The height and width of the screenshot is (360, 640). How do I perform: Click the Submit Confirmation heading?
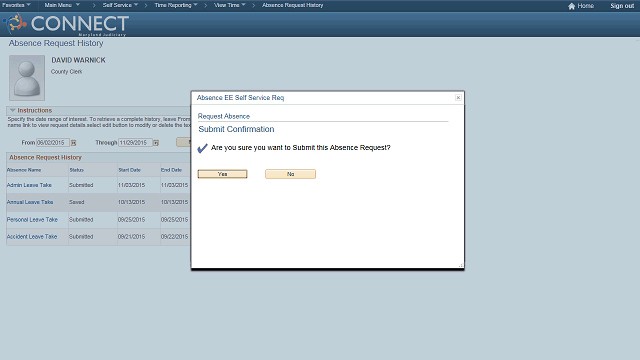click(236, 129)
